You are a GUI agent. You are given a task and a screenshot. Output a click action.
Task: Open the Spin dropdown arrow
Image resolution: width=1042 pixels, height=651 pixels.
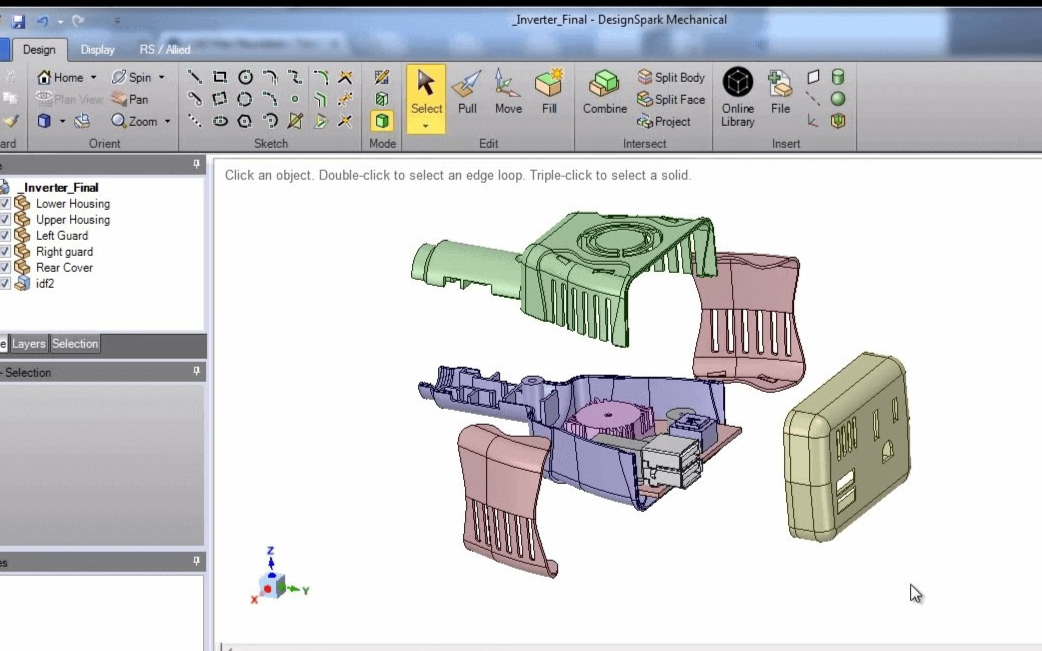point(161,78)
